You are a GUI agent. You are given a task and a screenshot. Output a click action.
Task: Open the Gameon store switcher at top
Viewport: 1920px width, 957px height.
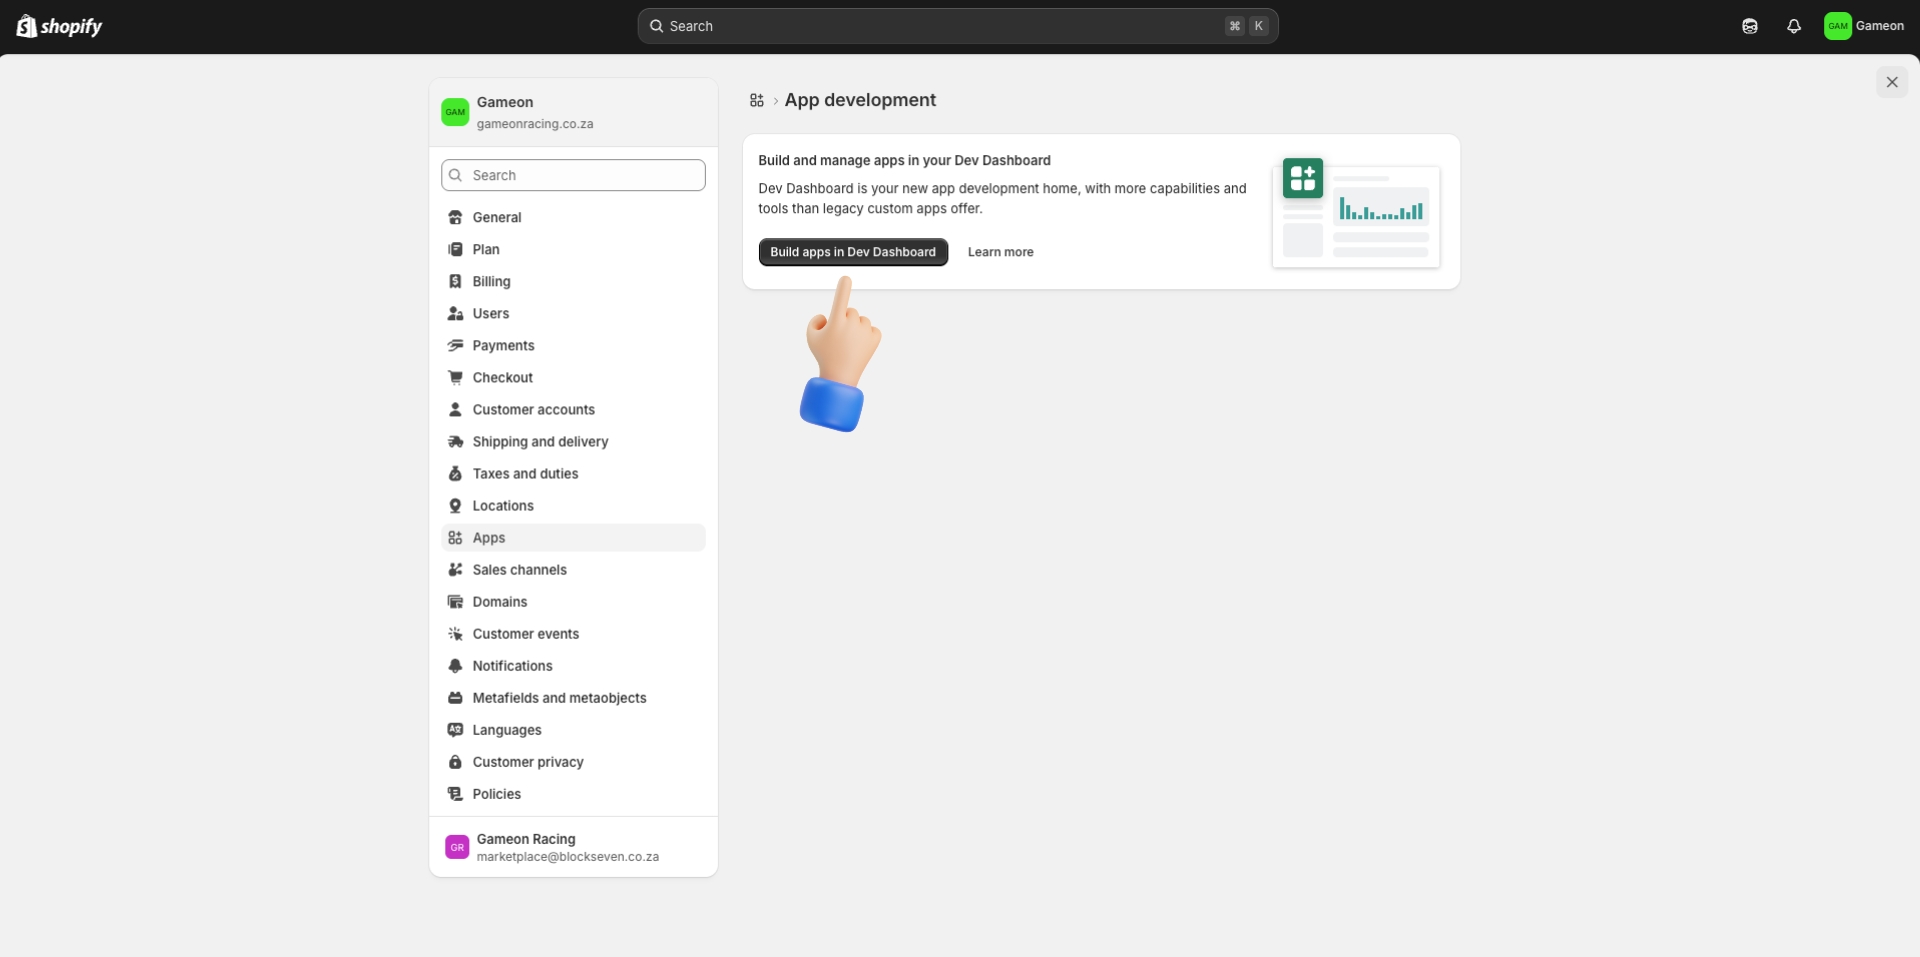pyautogui.click(x=572, y=112)
